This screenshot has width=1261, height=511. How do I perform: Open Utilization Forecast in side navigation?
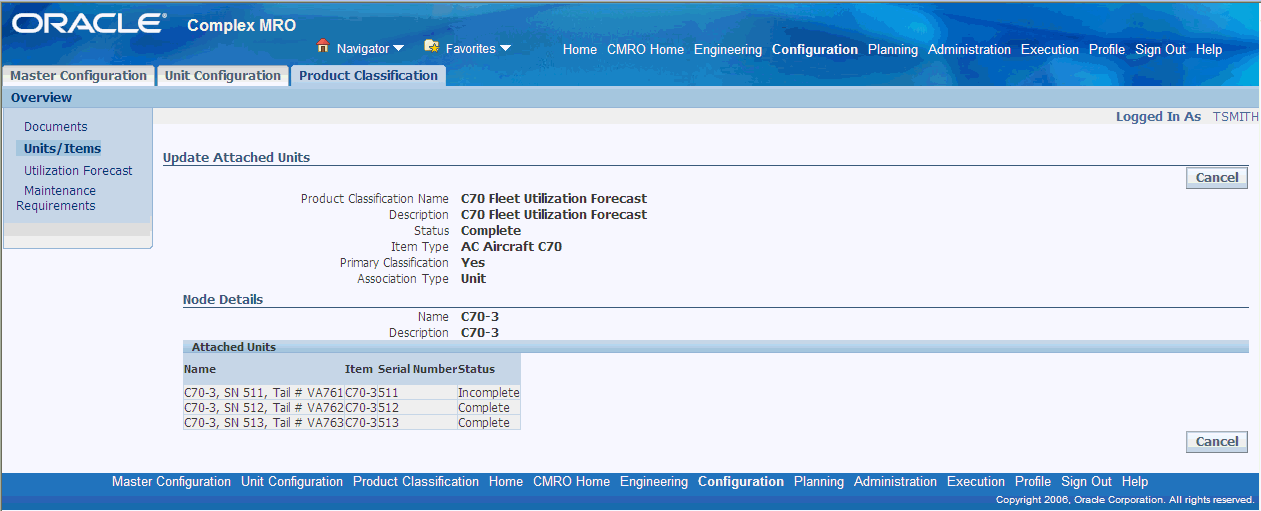click(78, 171)
